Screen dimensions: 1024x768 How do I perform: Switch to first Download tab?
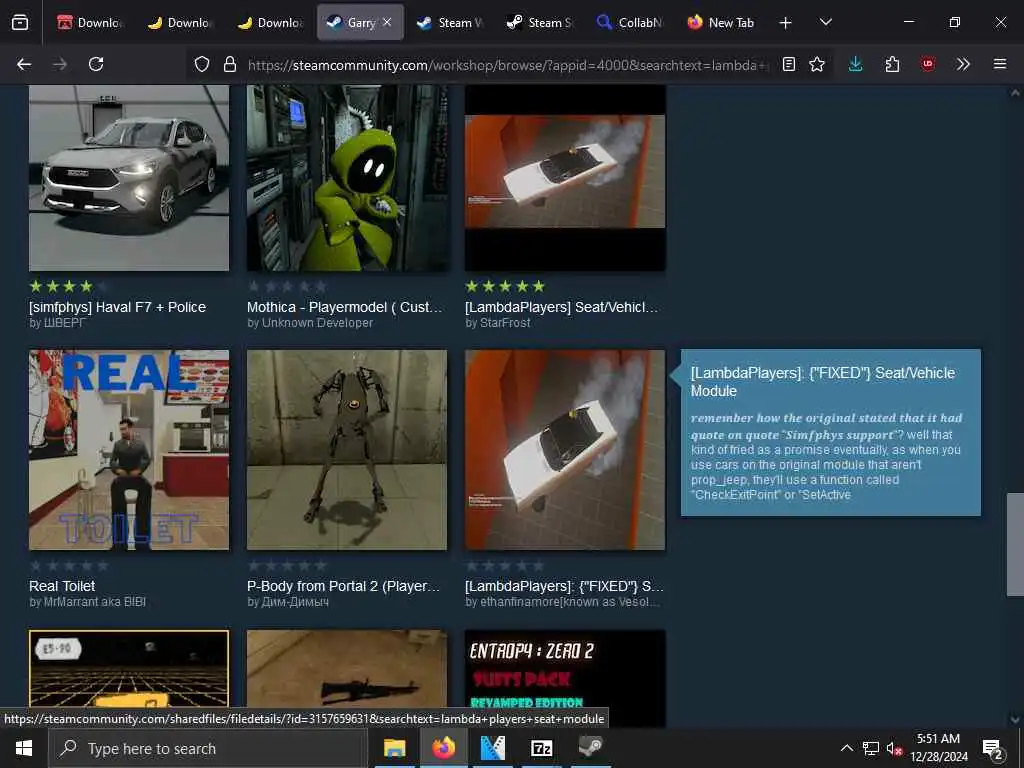tap(89, 22)
